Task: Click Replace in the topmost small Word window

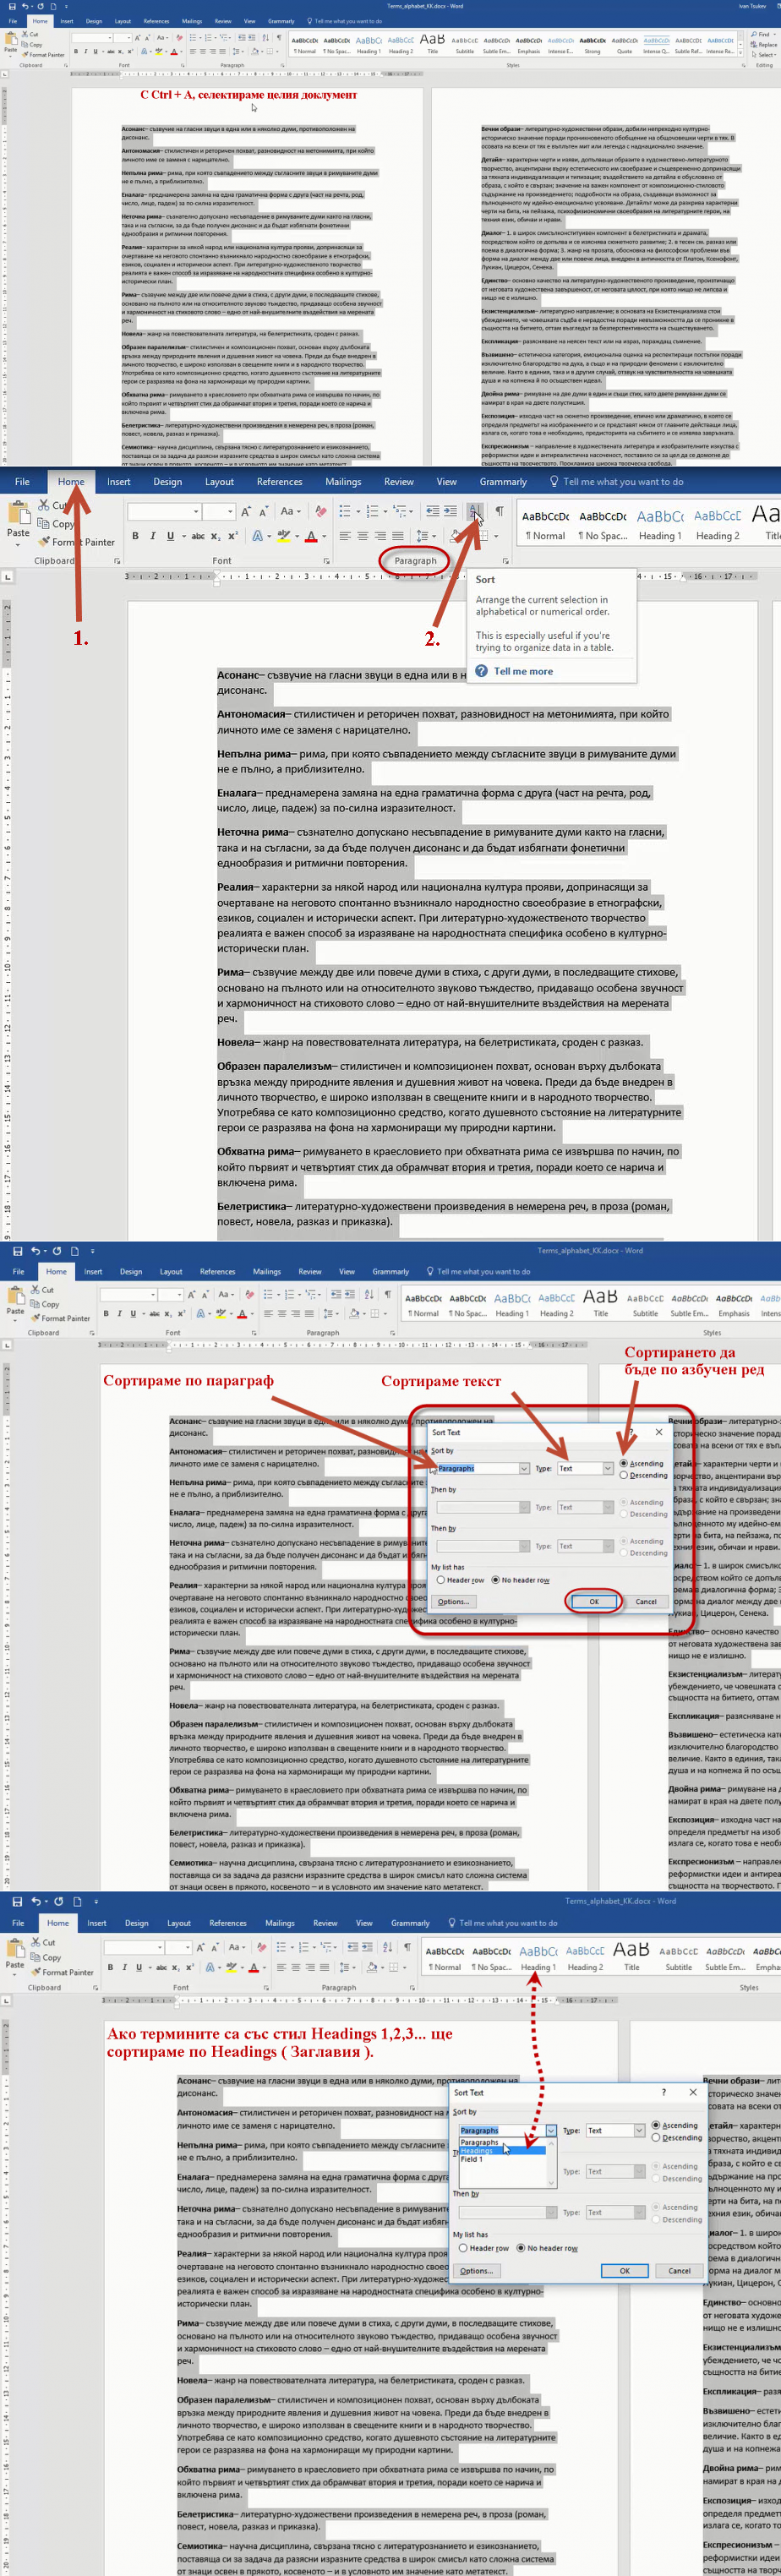Action: (x=764, y=45)
